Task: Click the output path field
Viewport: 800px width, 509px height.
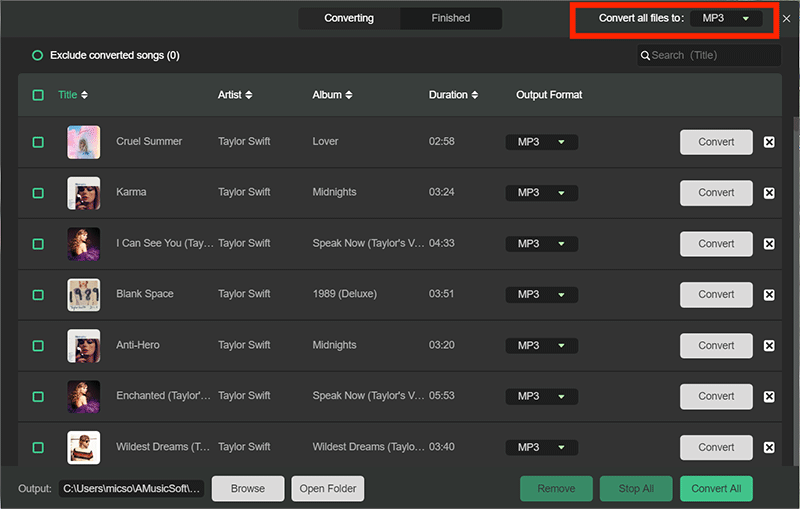Action: pos(131,489)
